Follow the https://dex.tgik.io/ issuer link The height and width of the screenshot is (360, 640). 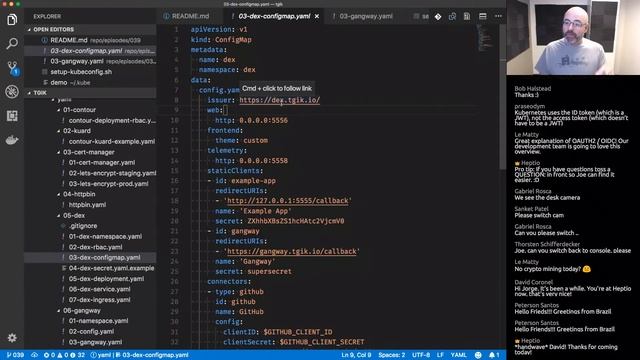280,100
